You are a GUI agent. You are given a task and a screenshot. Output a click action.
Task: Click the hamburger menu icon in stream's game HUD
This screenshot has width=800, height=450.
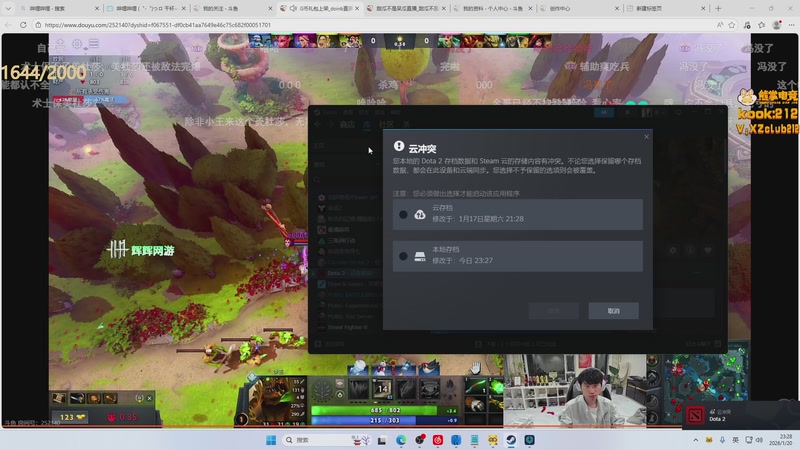pos(94,44)
